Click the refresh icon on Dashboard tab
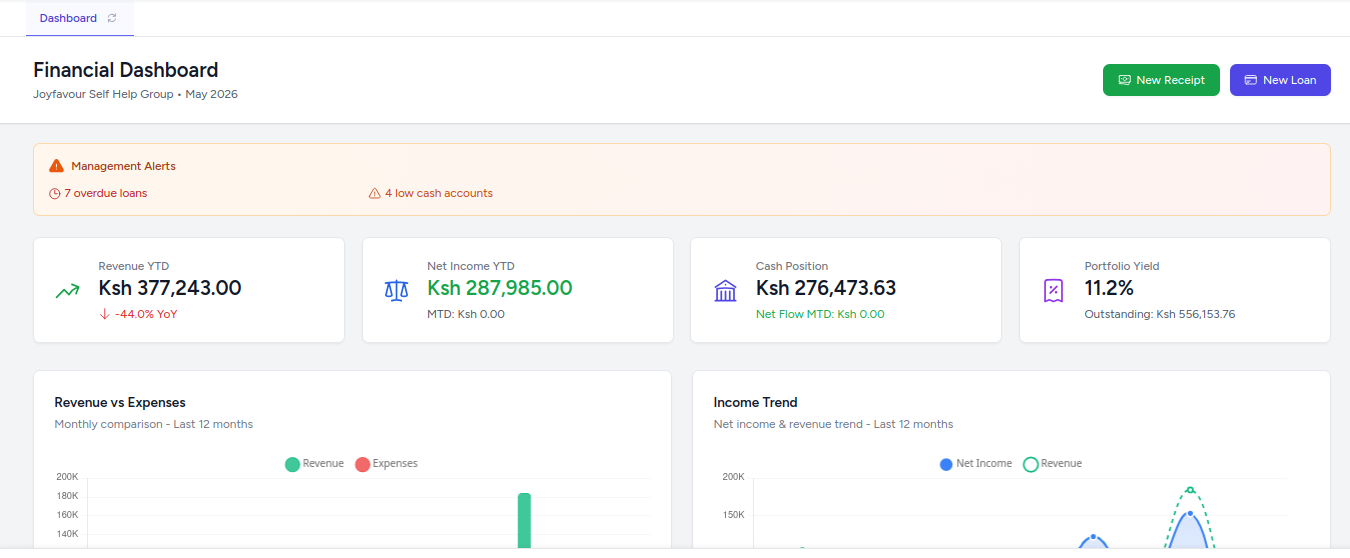The width and height of the screenshot is (1350, 558). coord(112,18)
